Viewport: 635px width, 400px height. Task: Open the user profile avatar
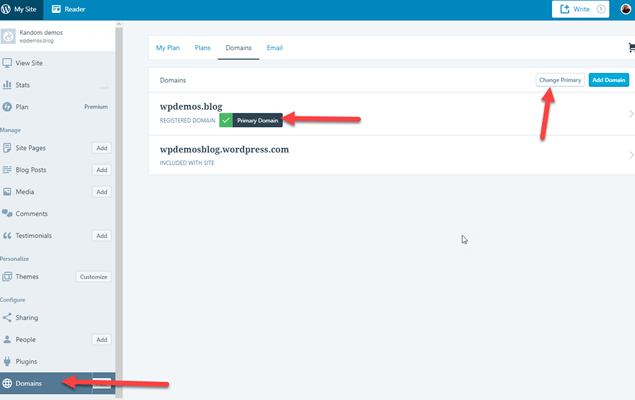[x=626, y=9]
